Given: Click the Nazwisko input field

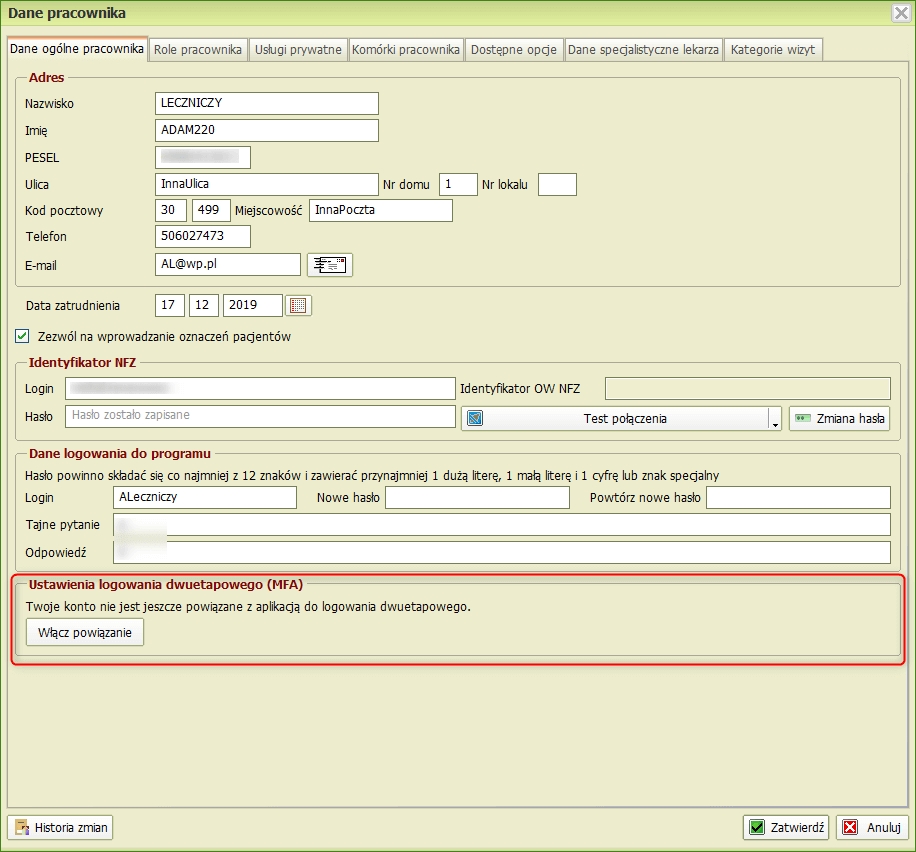Looking at the screenshot, I should 267,103.
